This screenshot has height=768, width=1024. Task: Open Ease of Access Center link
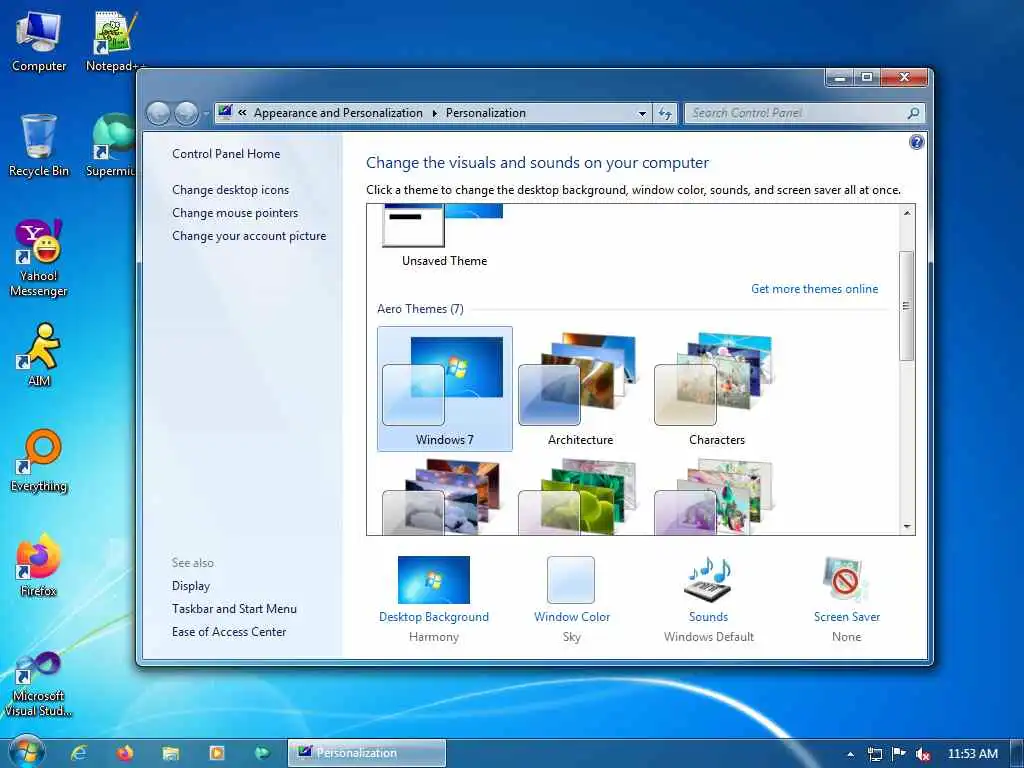[x=229, y=632]
